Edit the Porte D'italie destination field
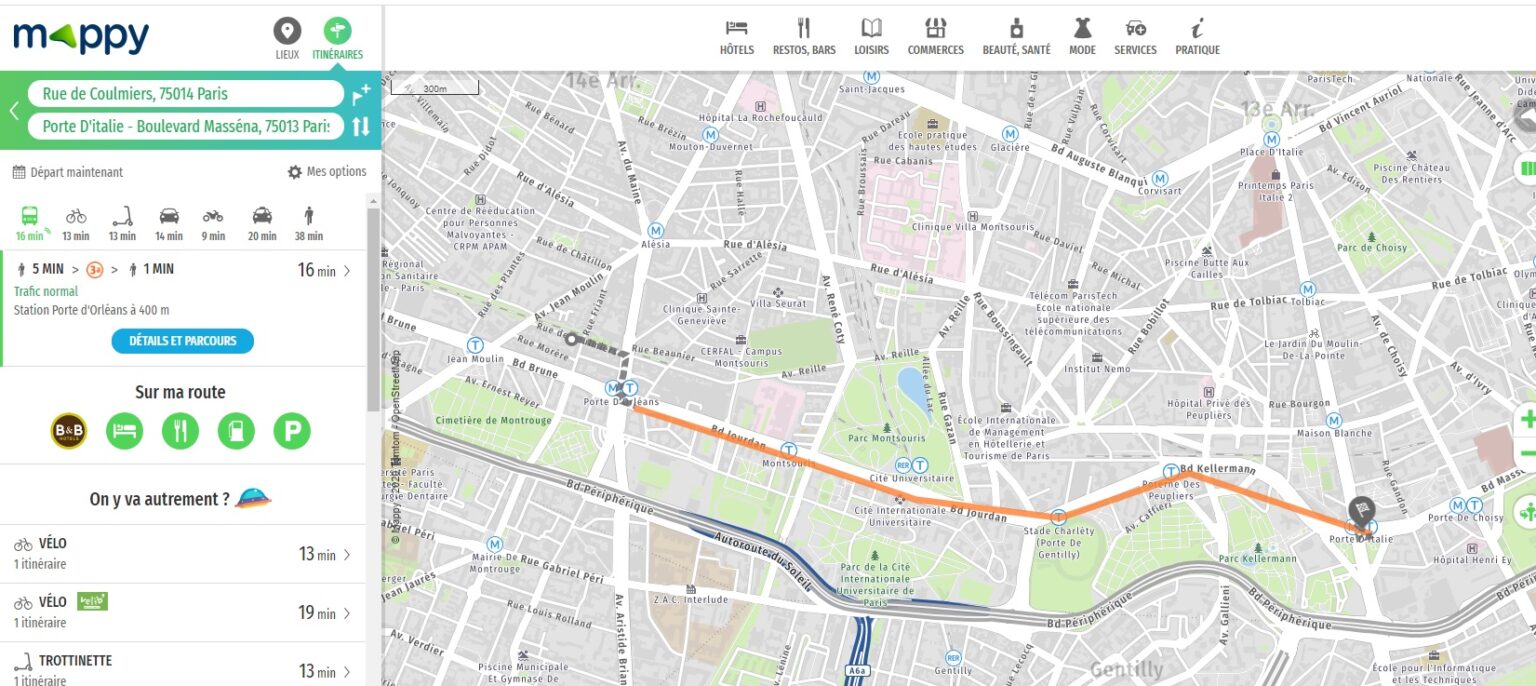This screenshot has width=1536, height=686. pyautogui.click(x=186, y=126)
